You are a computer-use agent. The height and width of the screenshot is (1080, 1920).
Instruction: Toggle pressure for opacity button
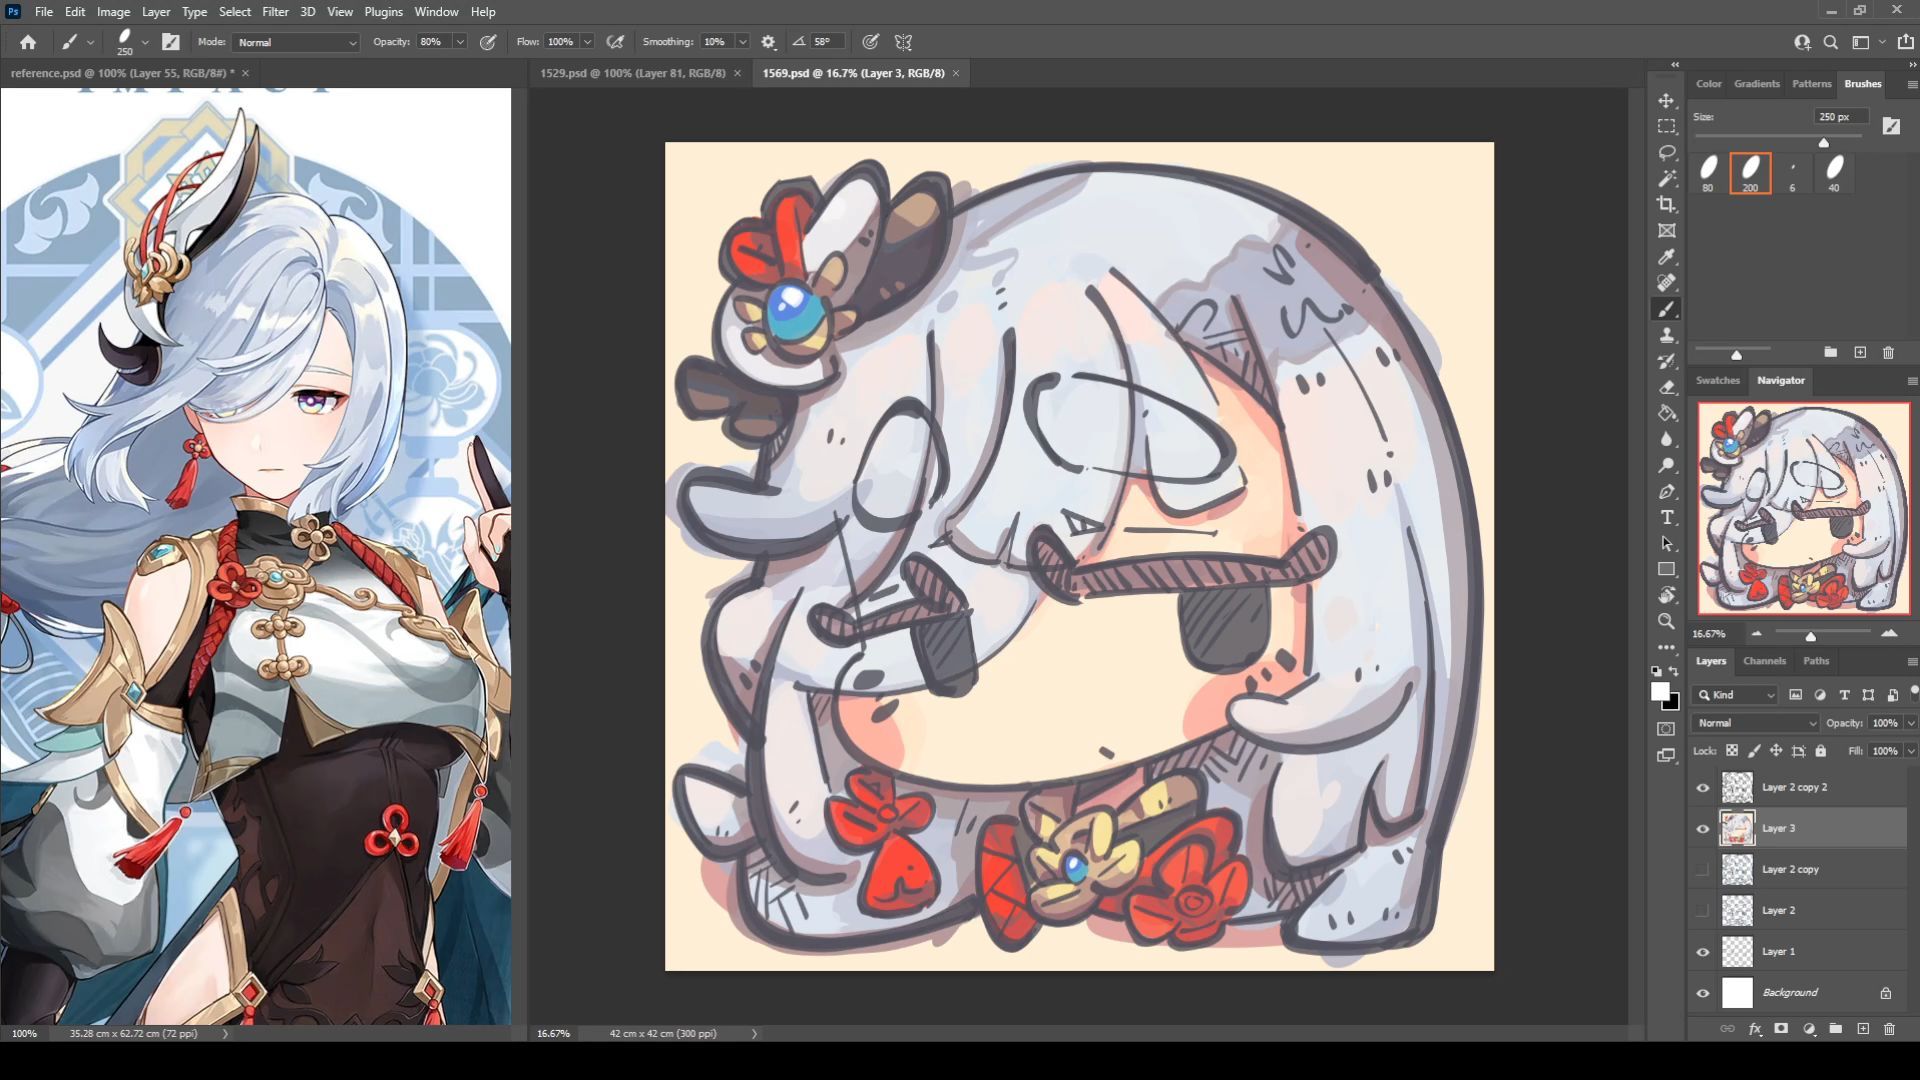pyautogui.click(x=488, y=42)
